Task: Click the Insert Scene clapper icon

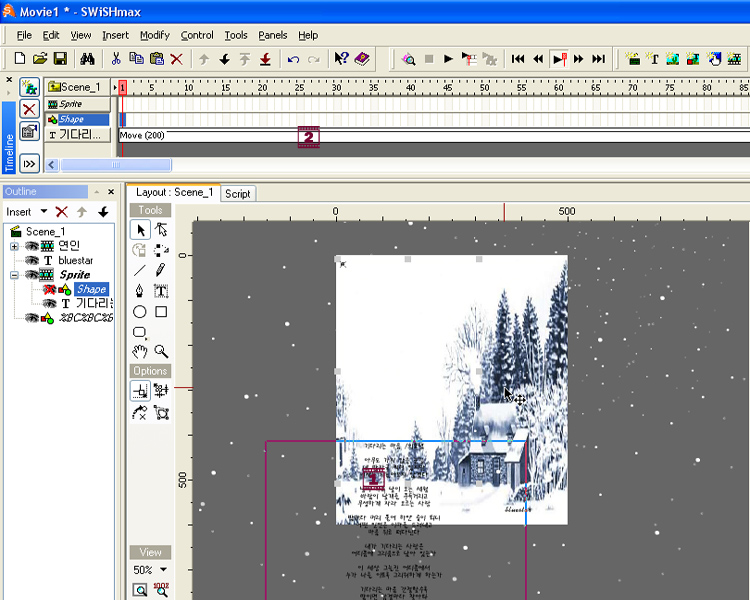Action: pos(633,59)
